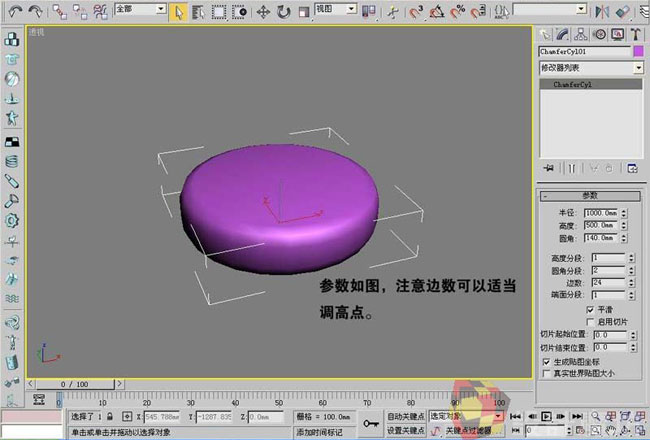Click the purple object color swatch
The image size is (650, 440).
(638, 51)
